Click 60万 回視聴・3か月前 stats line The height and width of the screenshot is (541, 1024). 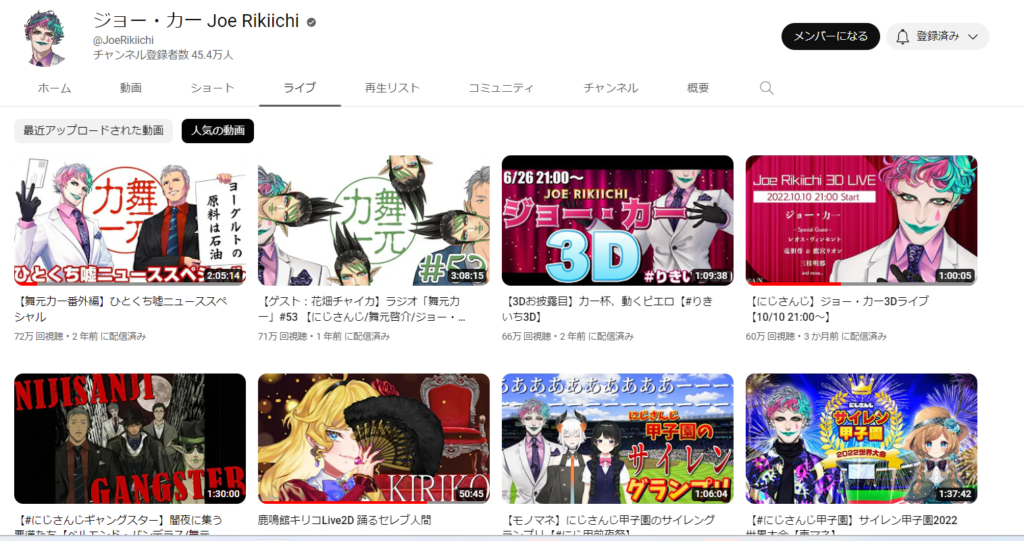816,336
